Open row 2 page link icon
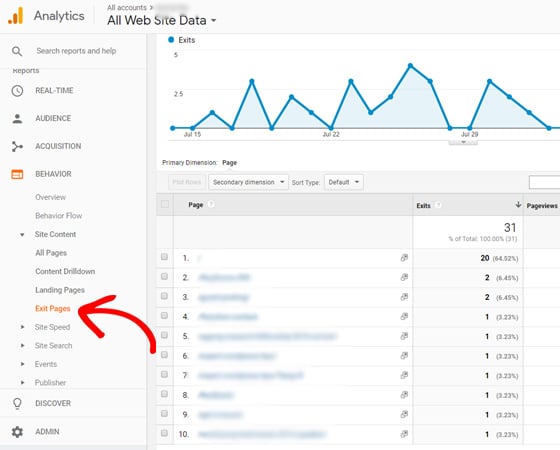The image size is (560, 450). pyautogui.click(x=404, y=277)
